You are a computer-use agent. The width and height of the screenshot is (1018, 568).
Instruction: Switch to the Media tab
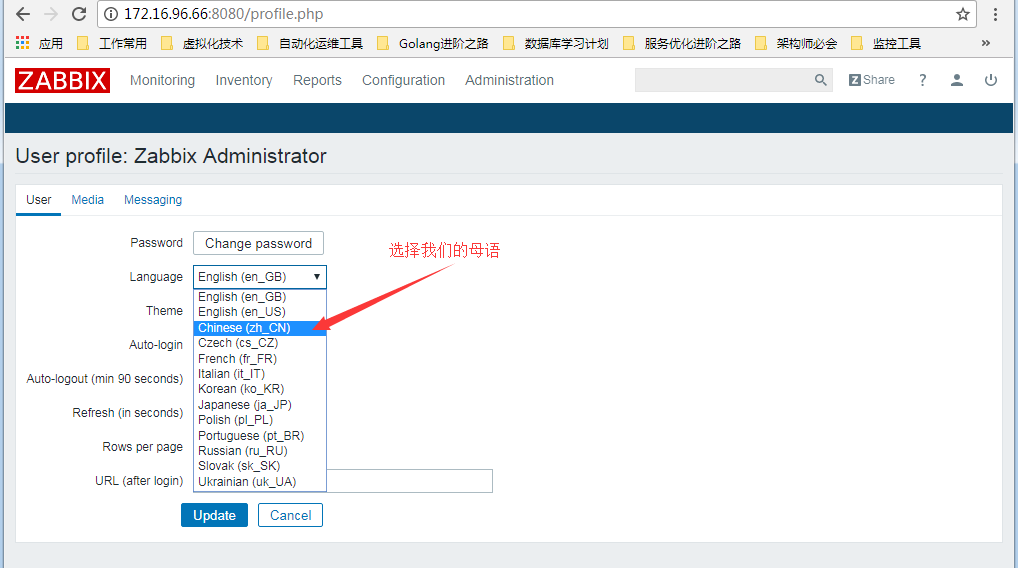(88, 200)
